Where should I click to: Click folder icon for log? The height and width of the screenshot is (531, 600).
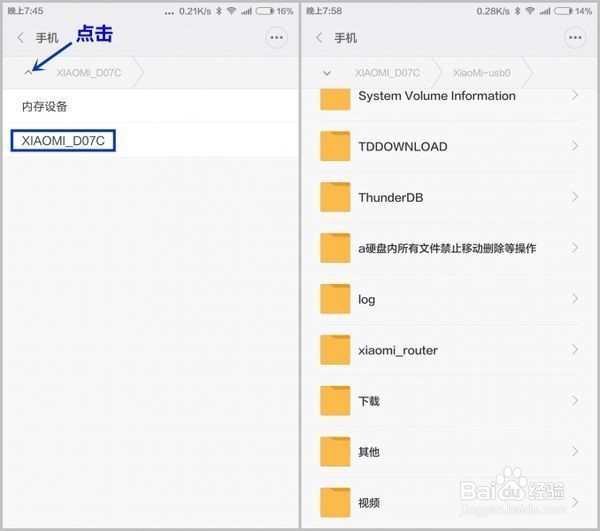335,299
